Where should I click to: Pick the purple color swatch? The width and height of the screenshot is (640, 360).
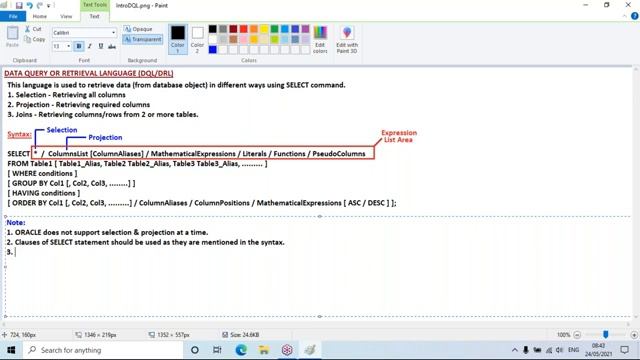(305, 29)
